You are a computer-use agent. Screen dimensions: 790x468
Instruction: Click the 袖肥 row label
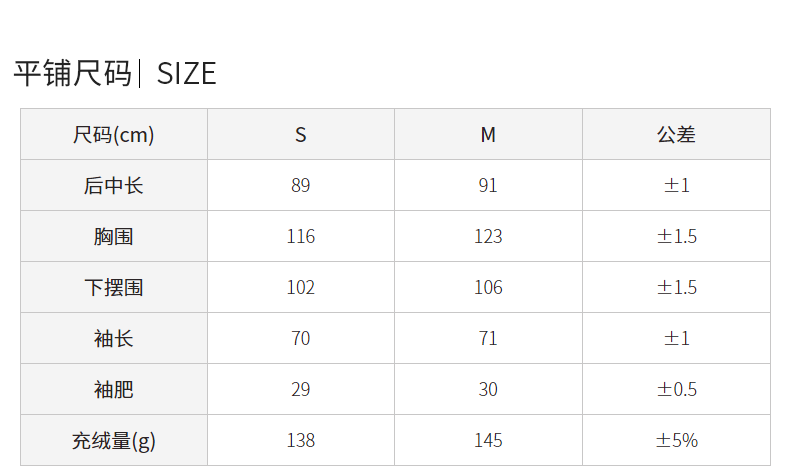(x=114, y=389)
